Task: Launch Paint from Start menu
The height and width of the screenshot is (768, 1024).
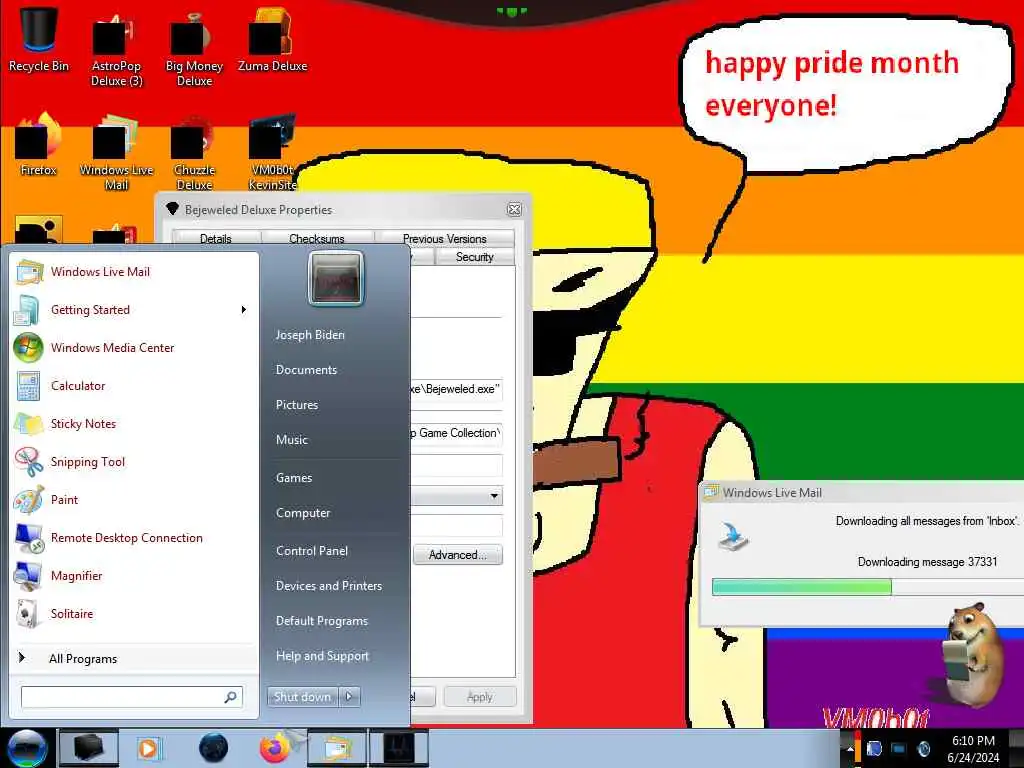Action: (134, 500)
